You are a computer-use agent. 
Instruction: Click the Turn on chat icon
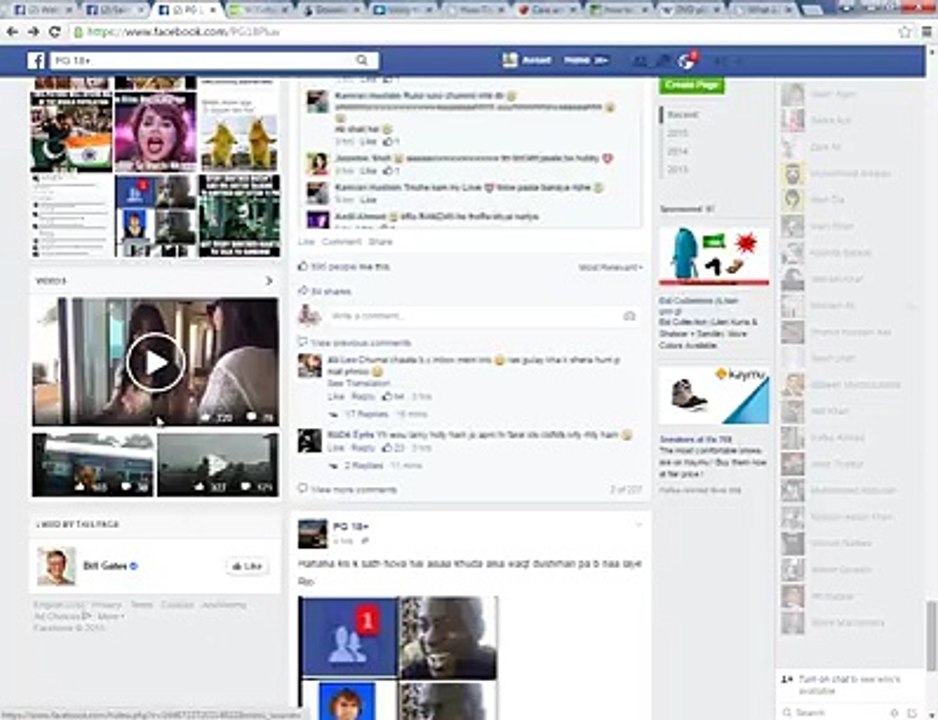coord(788,679)
